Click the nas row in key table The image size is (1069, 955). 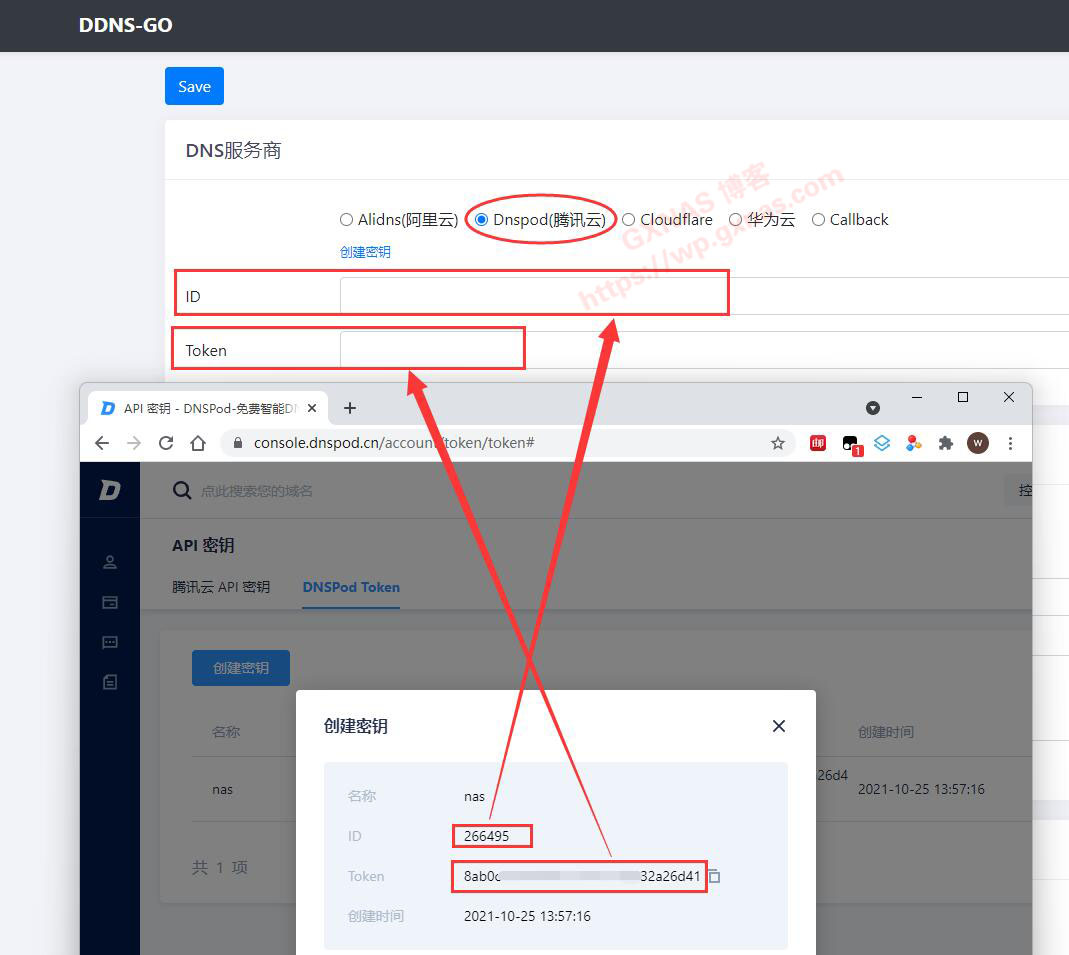point(222,789)
